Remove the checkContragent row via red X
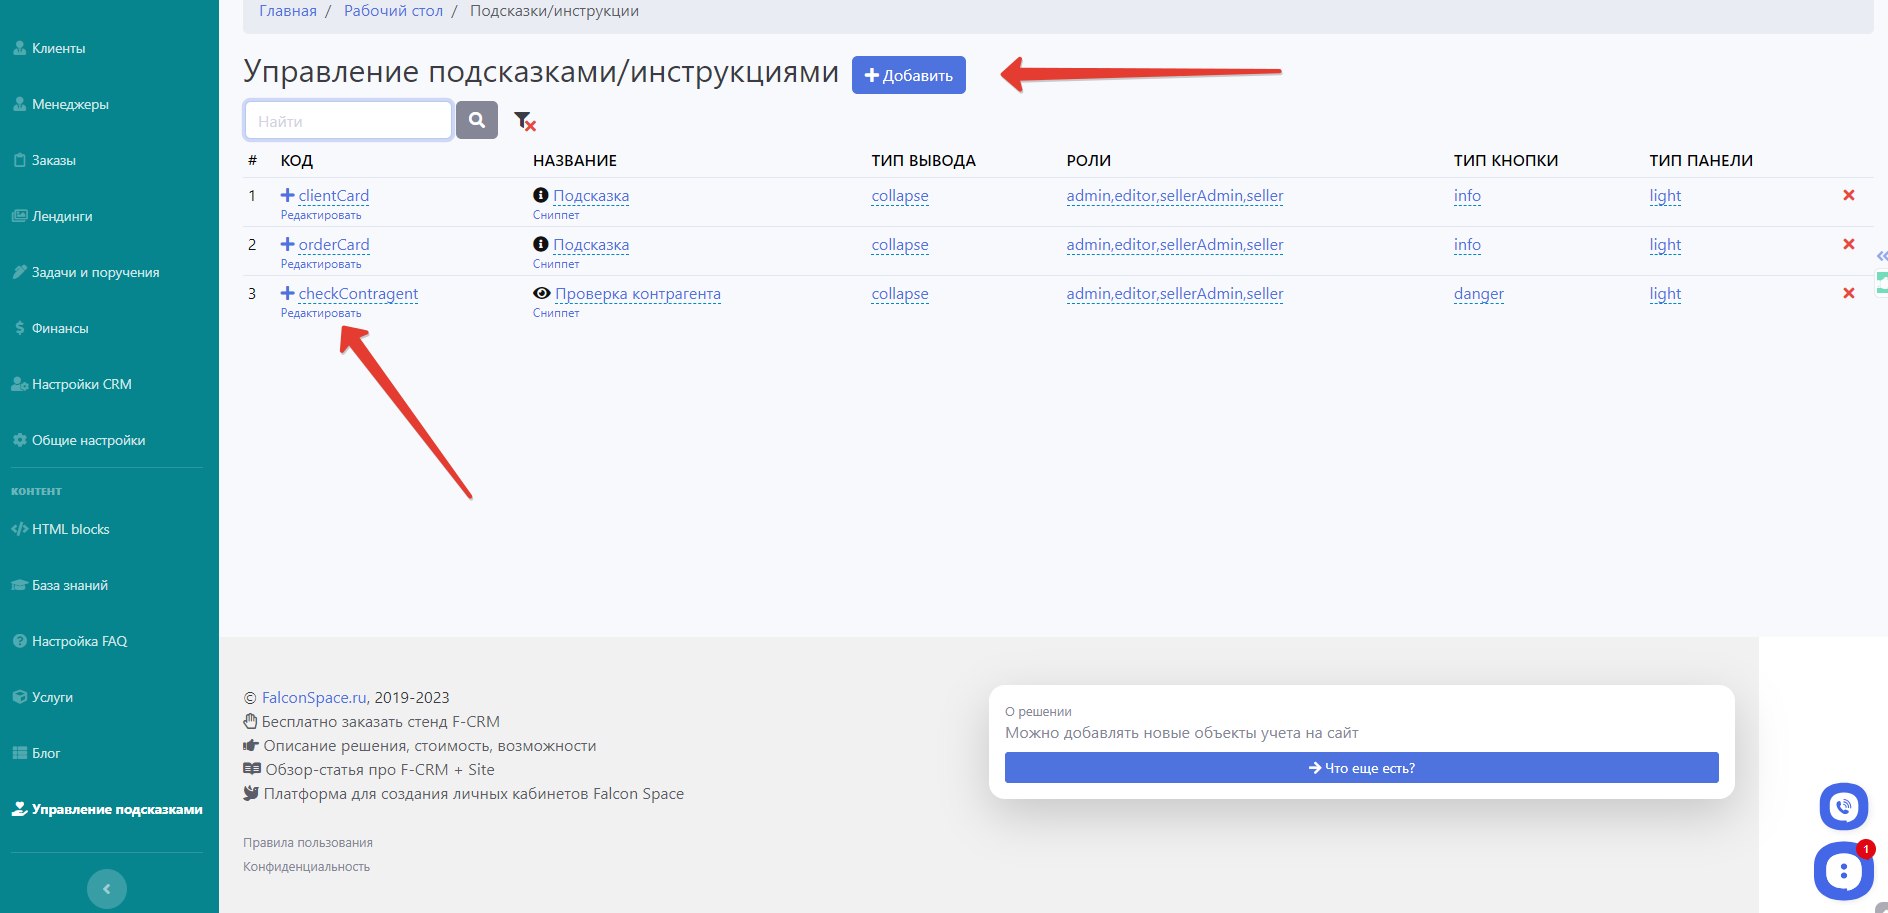Image resolution: width=1888 pixels, height=913 pixels. coord(1848,293)
